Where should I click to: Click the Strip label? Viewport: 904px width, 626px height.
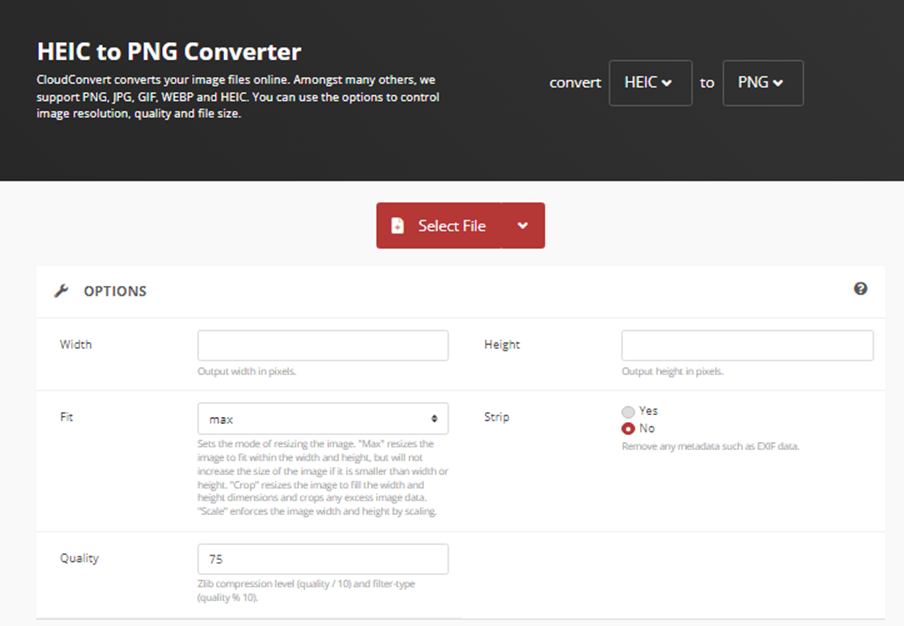click(496, 417)
